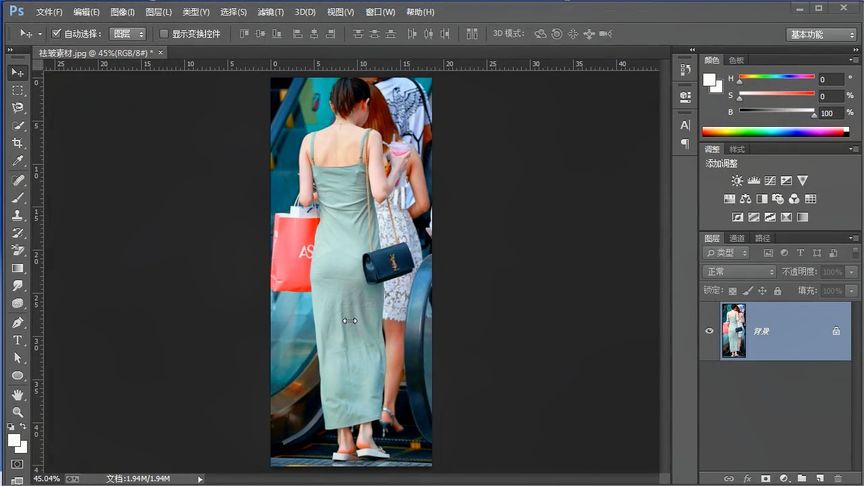Select the Hand tool

tap(17, 394)
